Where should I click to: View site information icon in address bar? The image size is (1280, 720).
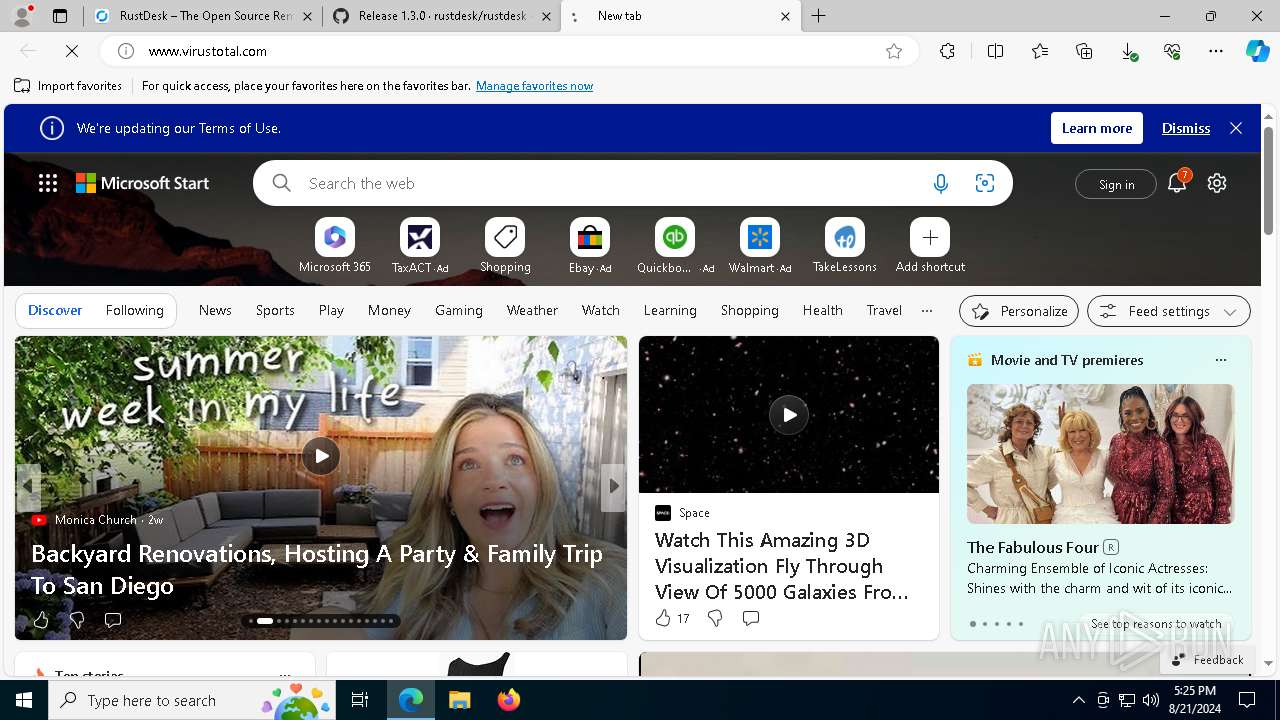point(126,51)
